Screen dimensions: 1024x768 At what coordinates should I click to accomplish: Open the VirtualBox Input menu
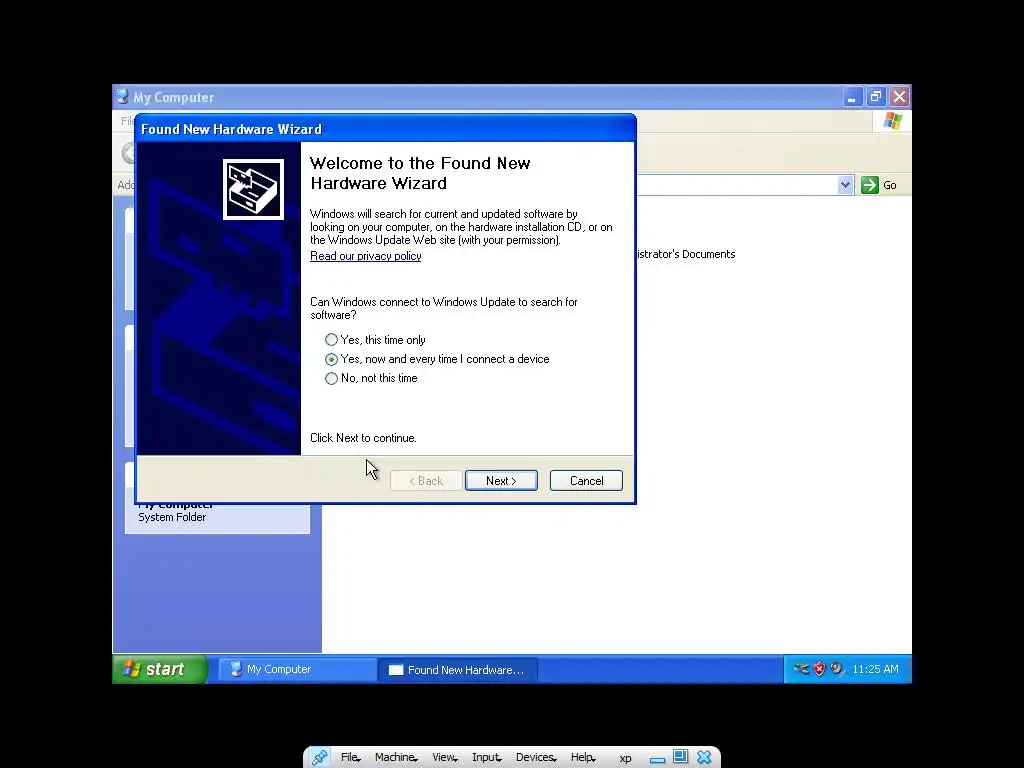(487, 758)
